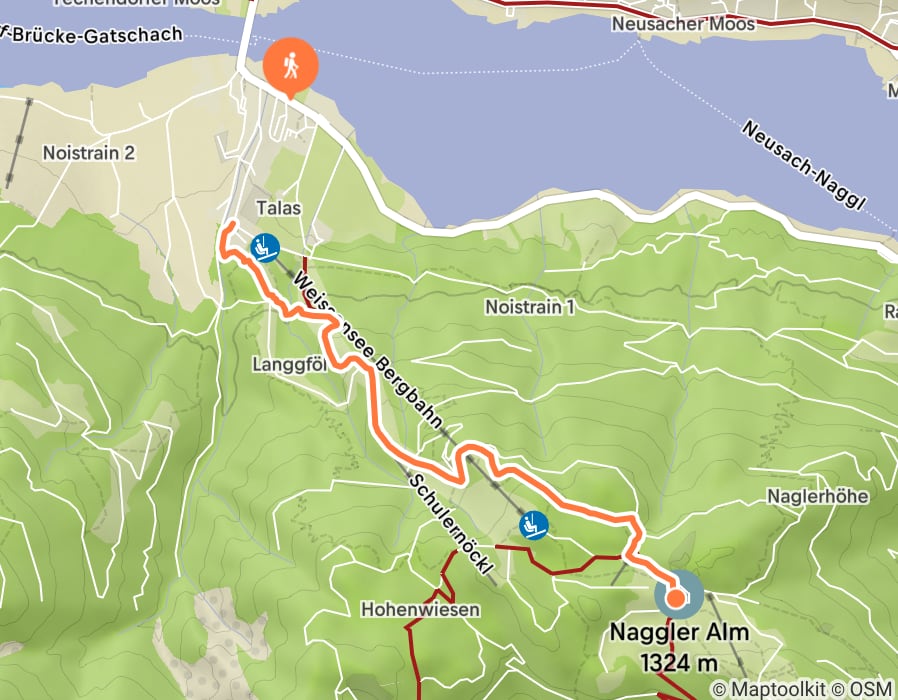This screenshot has width=898, height=700.
Task: Select the Naglerhöhe label
Action: 818,496
